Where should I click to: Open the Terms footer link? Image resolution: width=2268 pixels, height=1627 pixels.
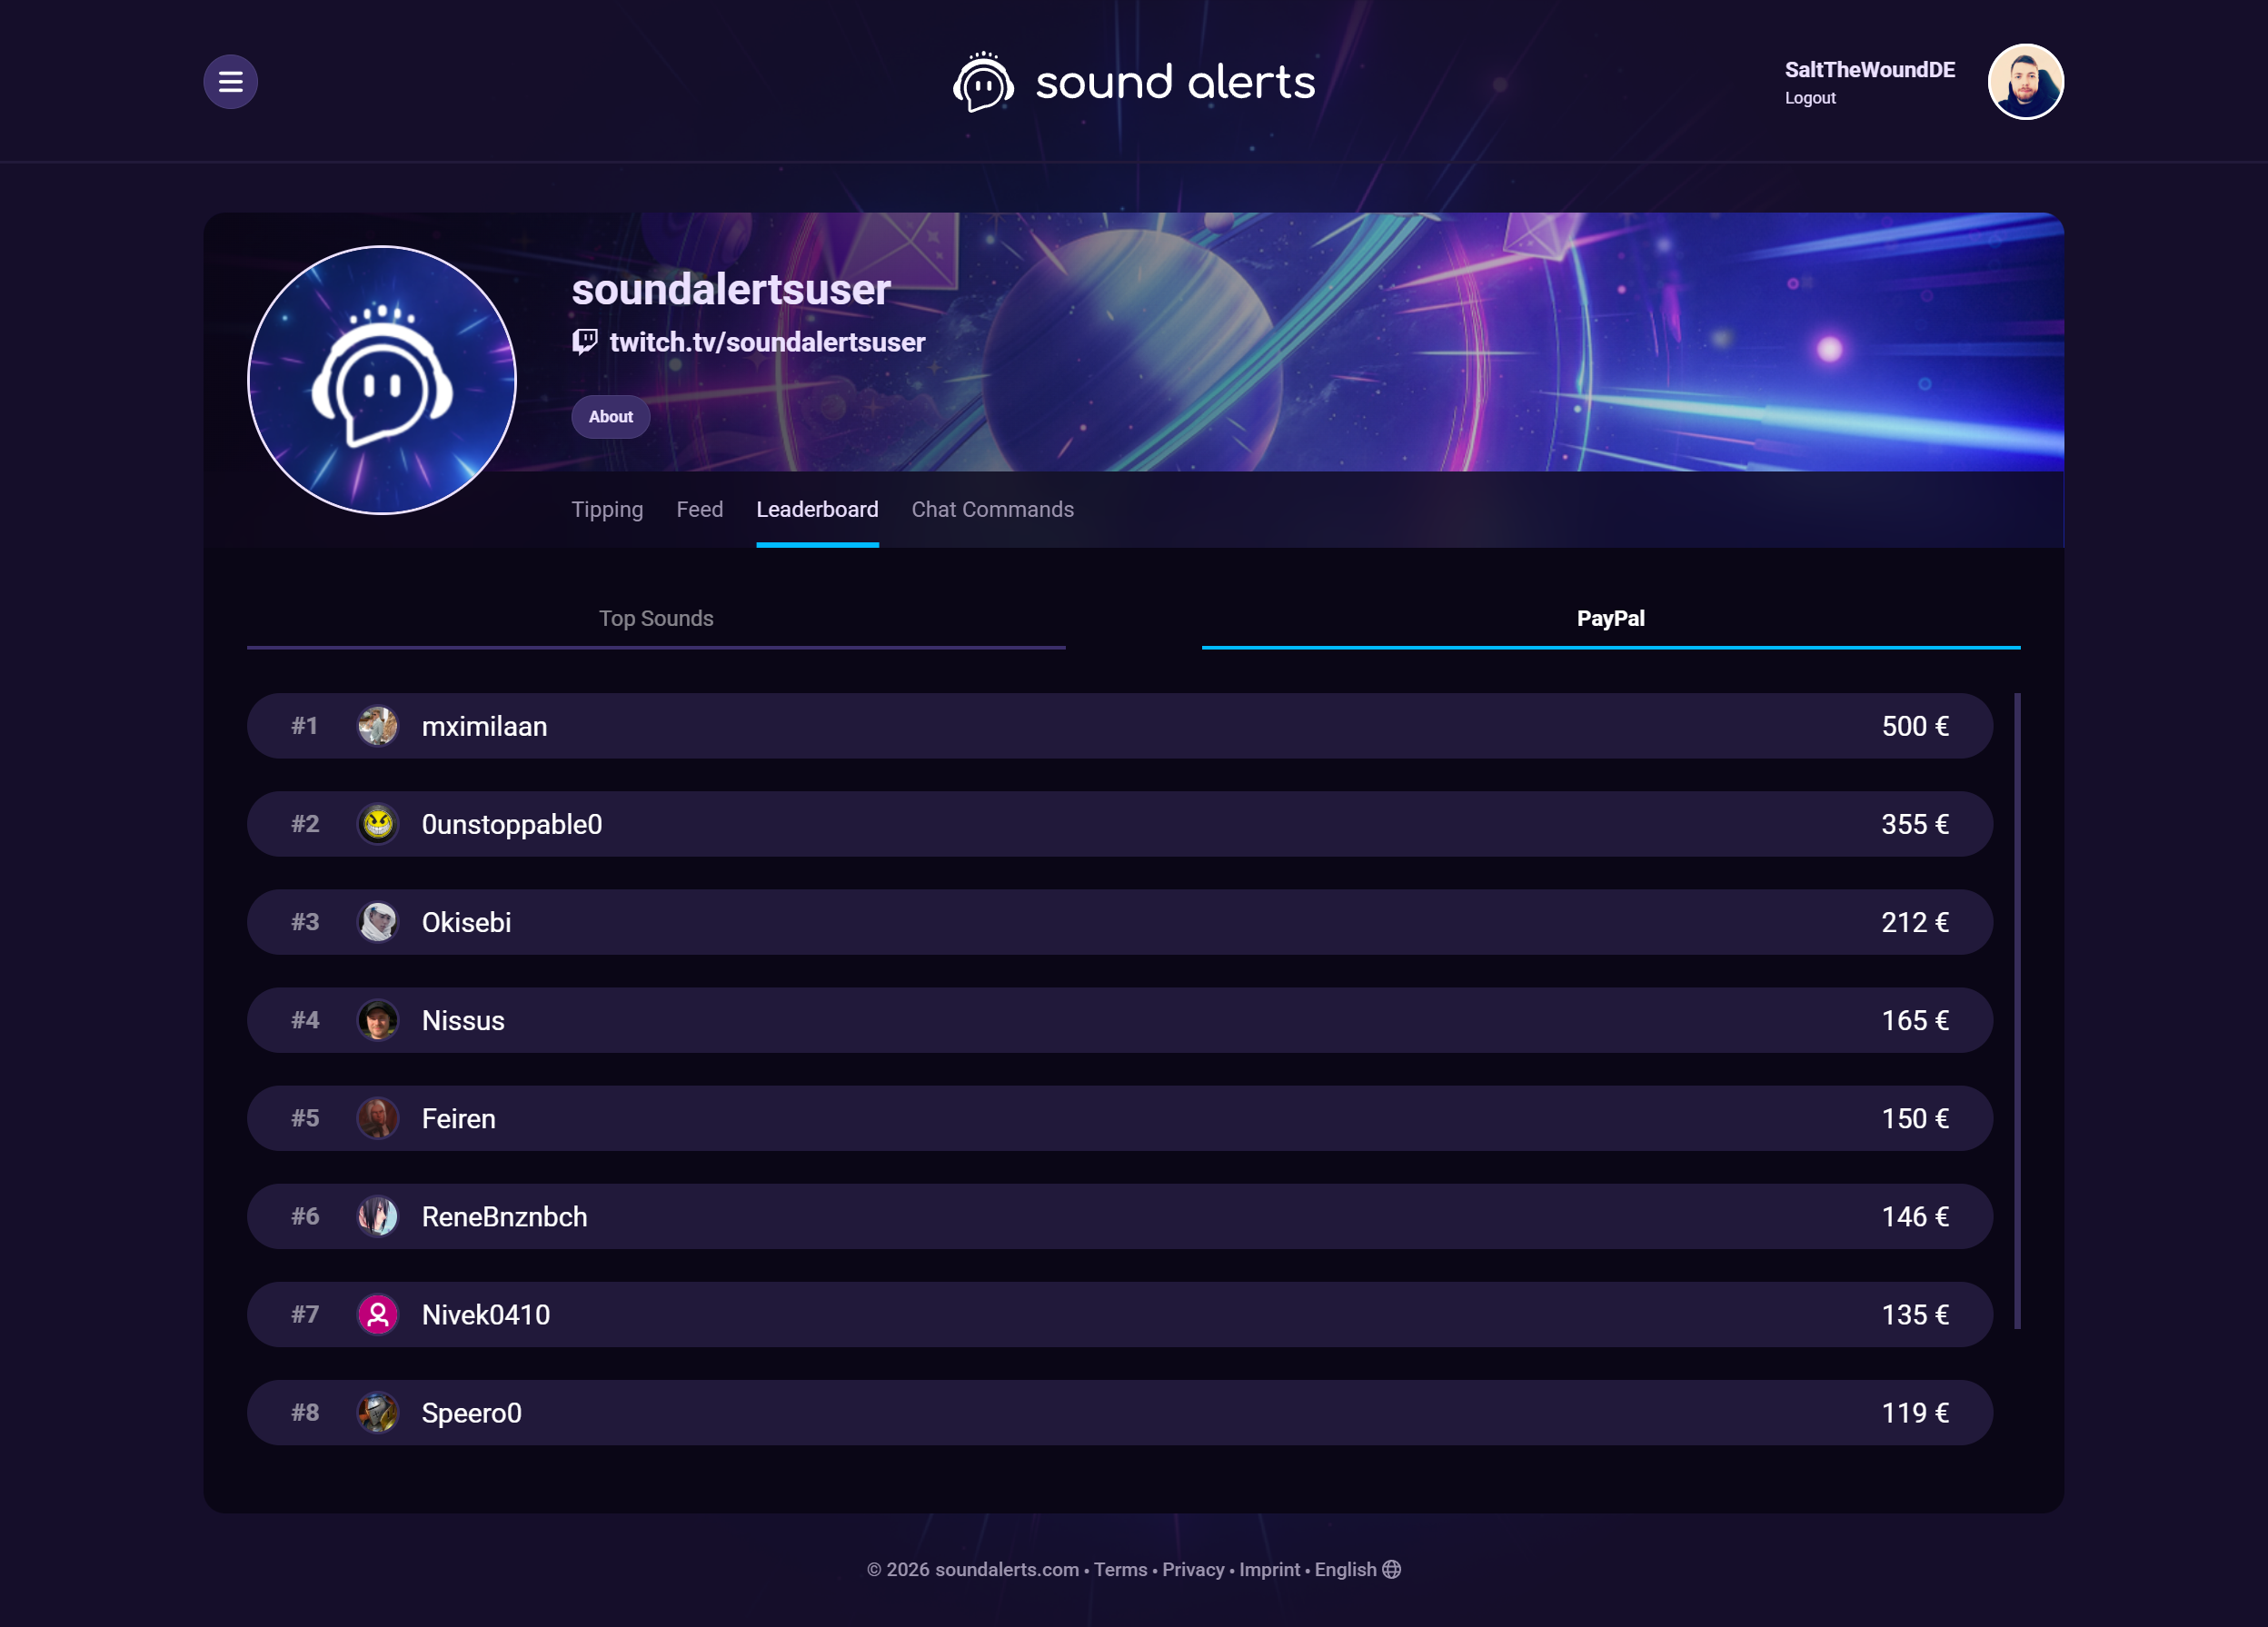click(1120, 1569)
